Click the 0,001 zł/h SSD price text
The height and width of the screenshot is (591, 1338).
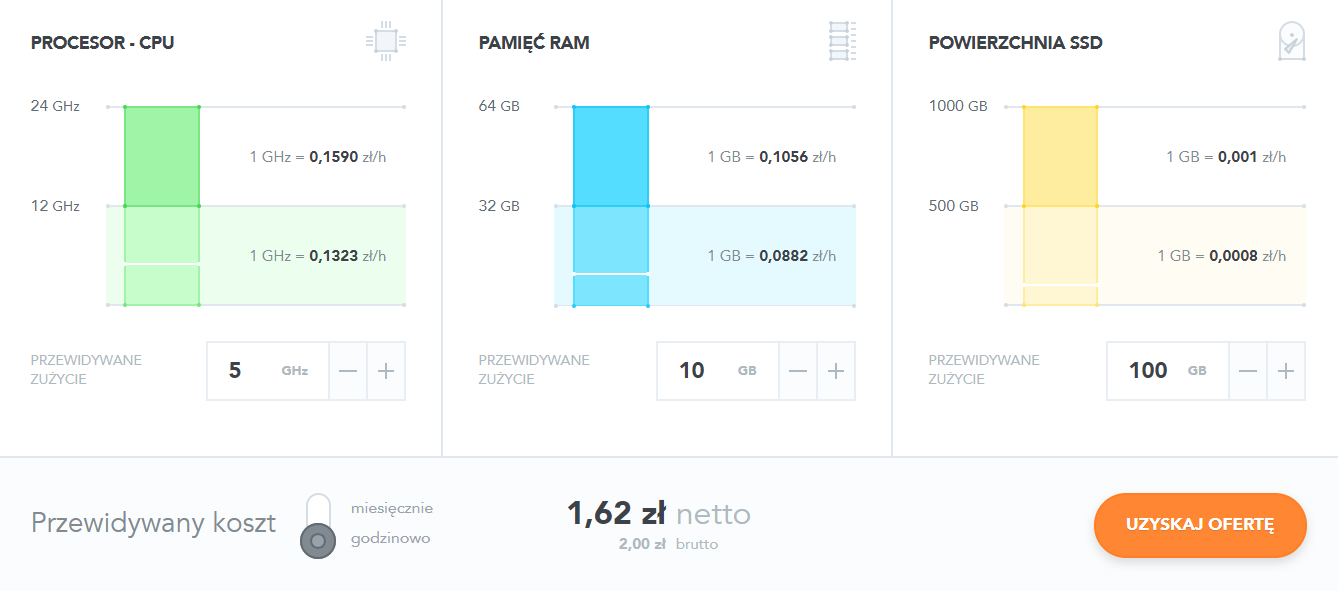1226,157
